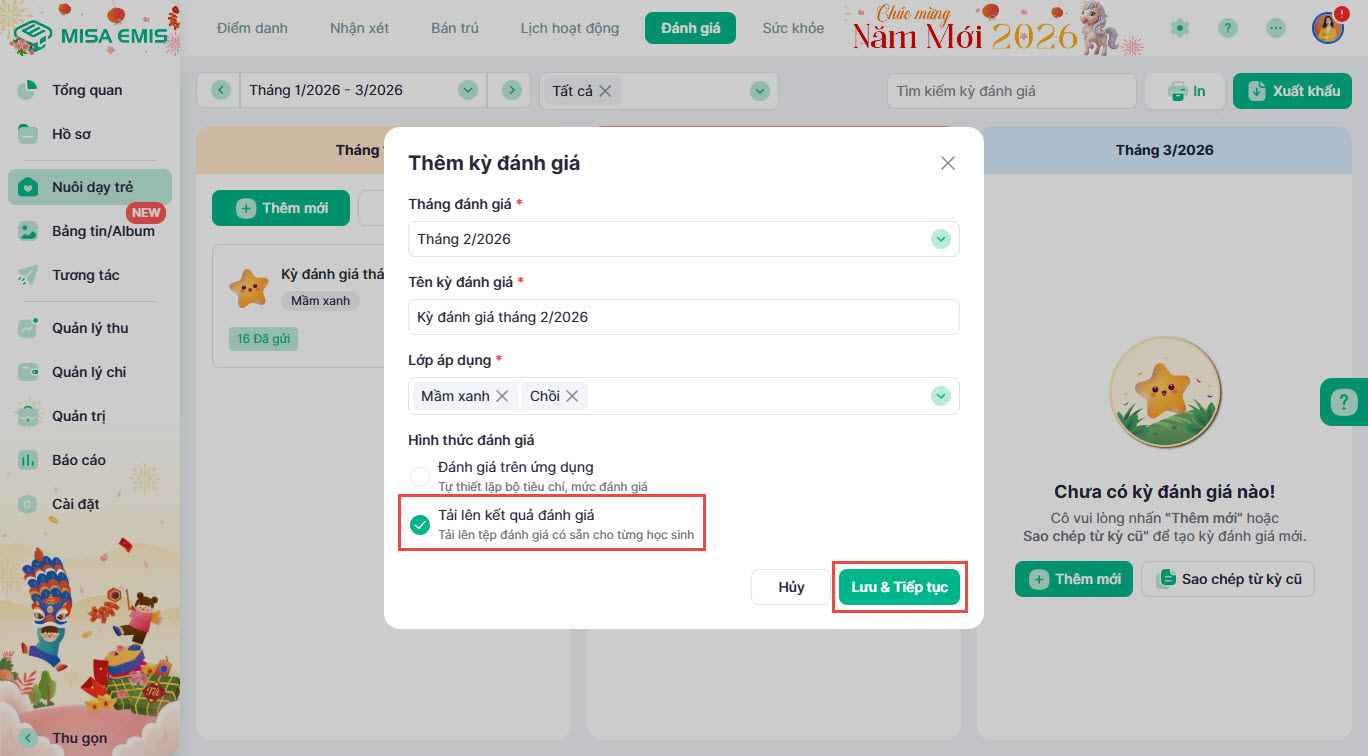Select Đánh giá trên ứng dụng radio option
The height and width of the screenshot is (756, 1368).
420,476
